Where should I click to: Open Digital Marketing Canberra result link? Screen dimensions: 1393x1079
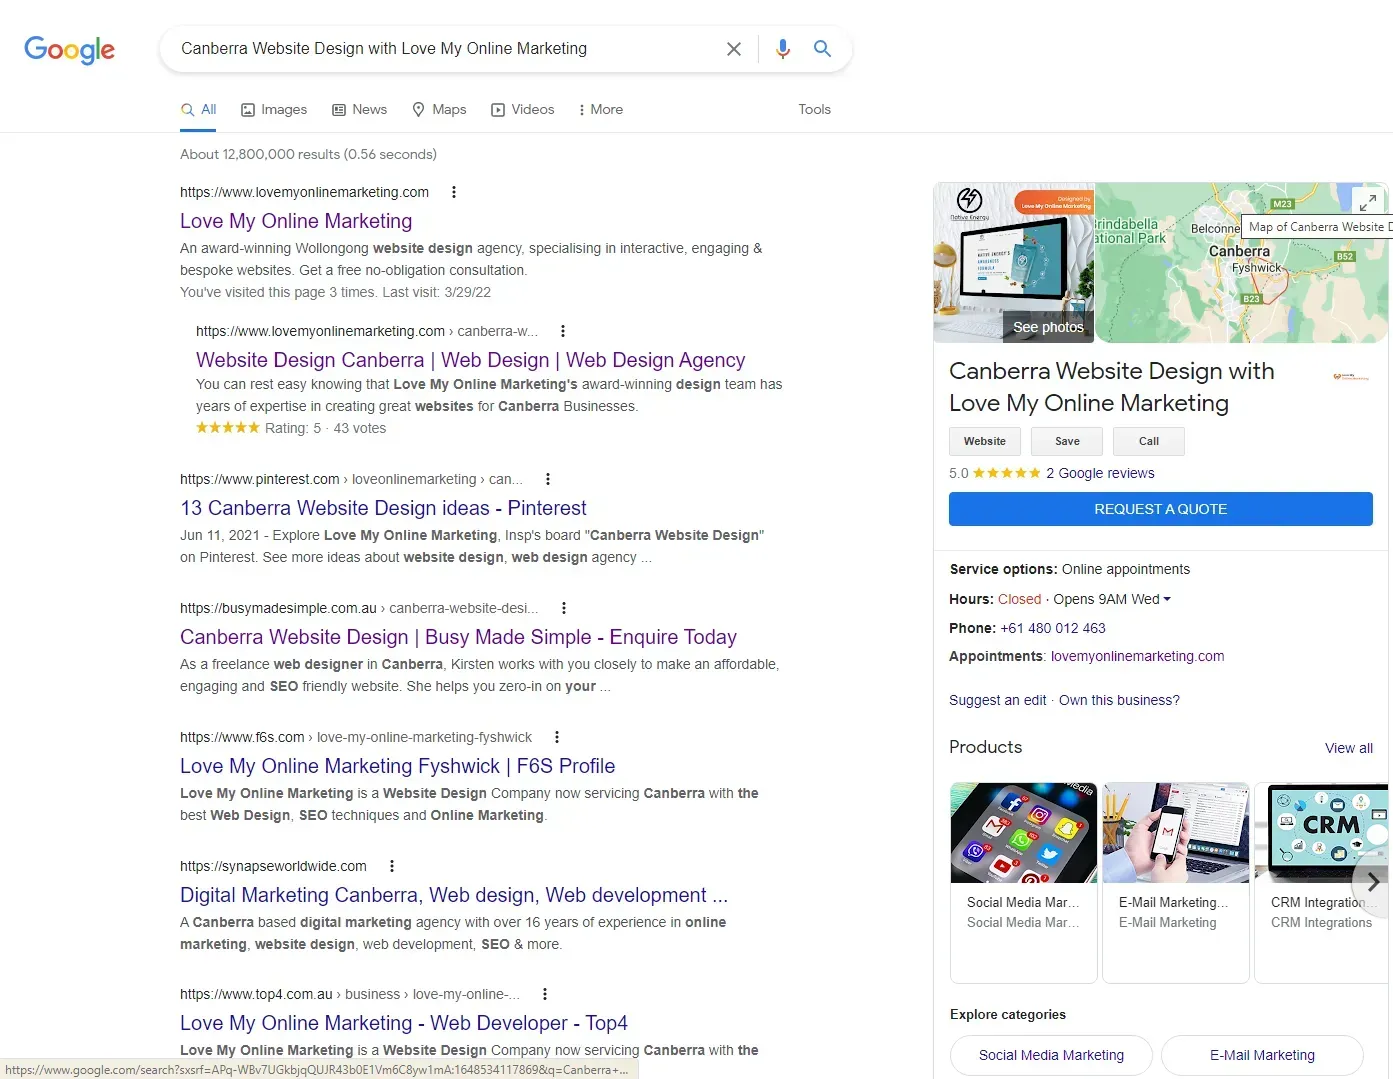454,895
